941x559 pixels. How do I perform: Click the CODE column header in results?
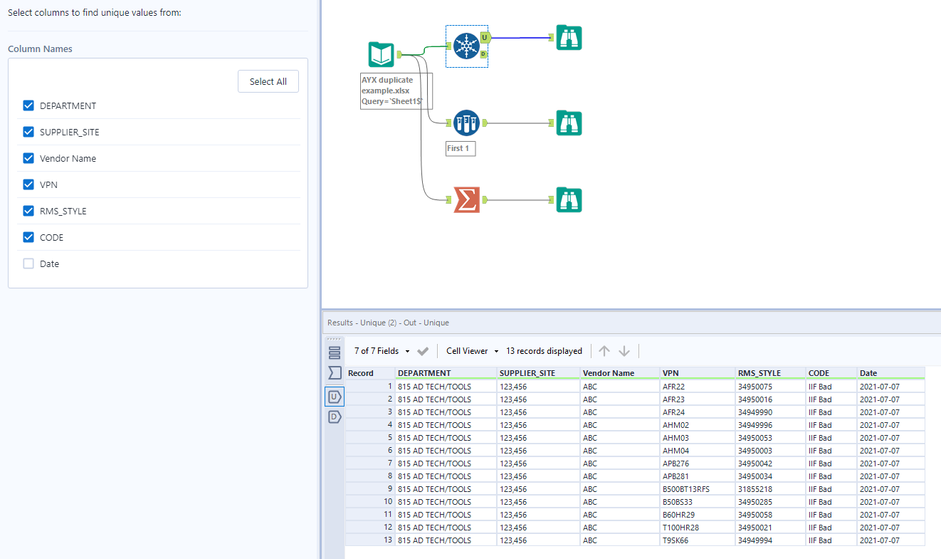tap(831, 373)
